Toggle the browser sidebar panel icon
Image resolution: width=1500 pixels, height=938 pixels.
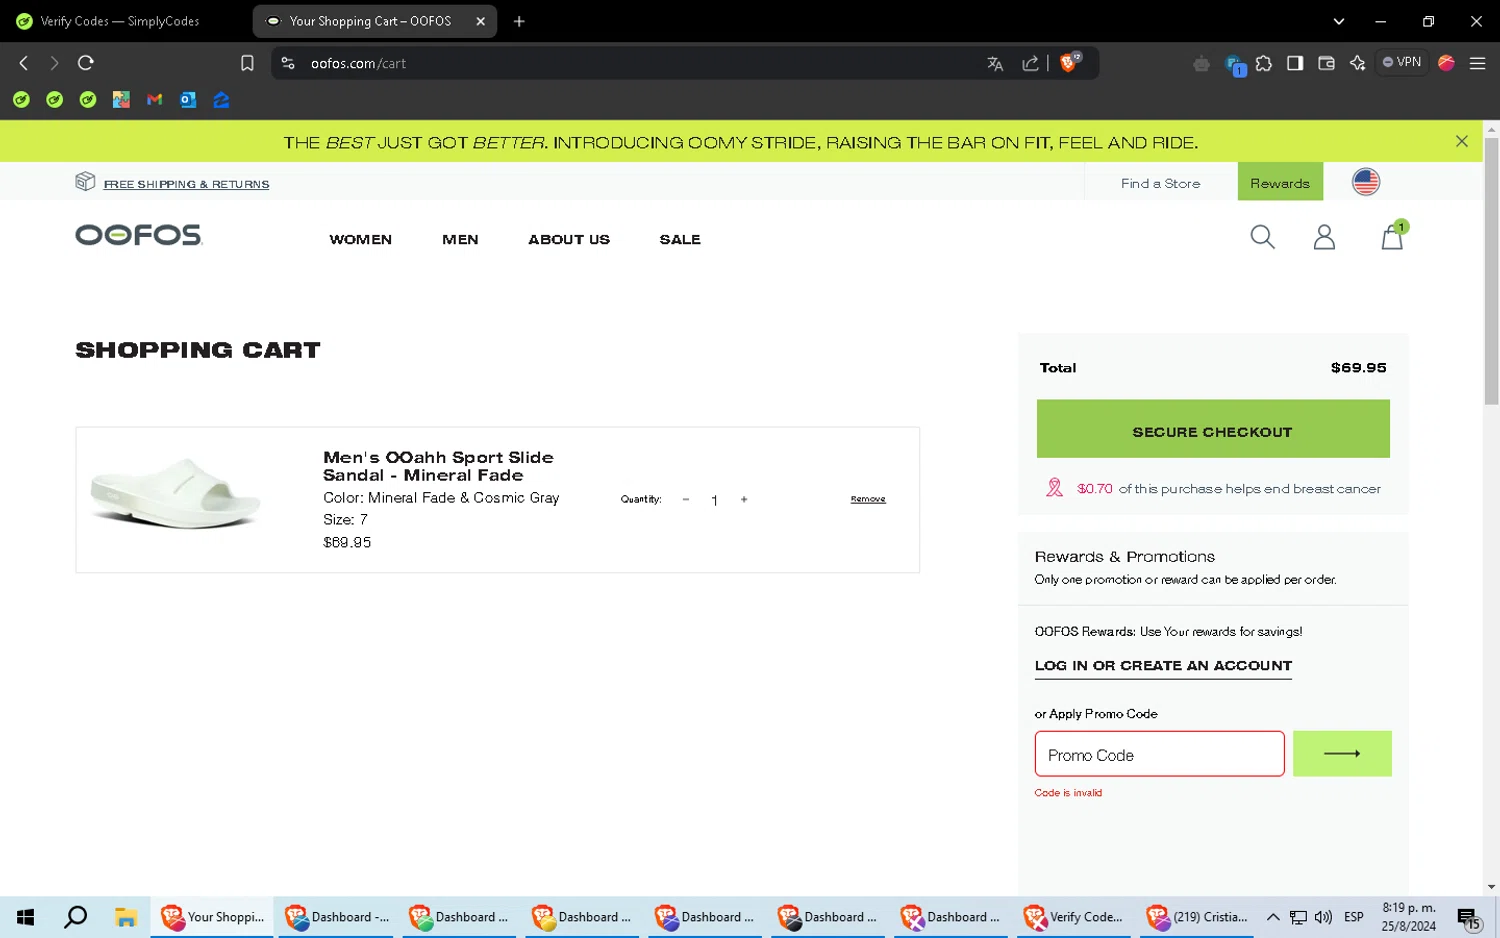pyautogui.click(x=1295, y=63)
